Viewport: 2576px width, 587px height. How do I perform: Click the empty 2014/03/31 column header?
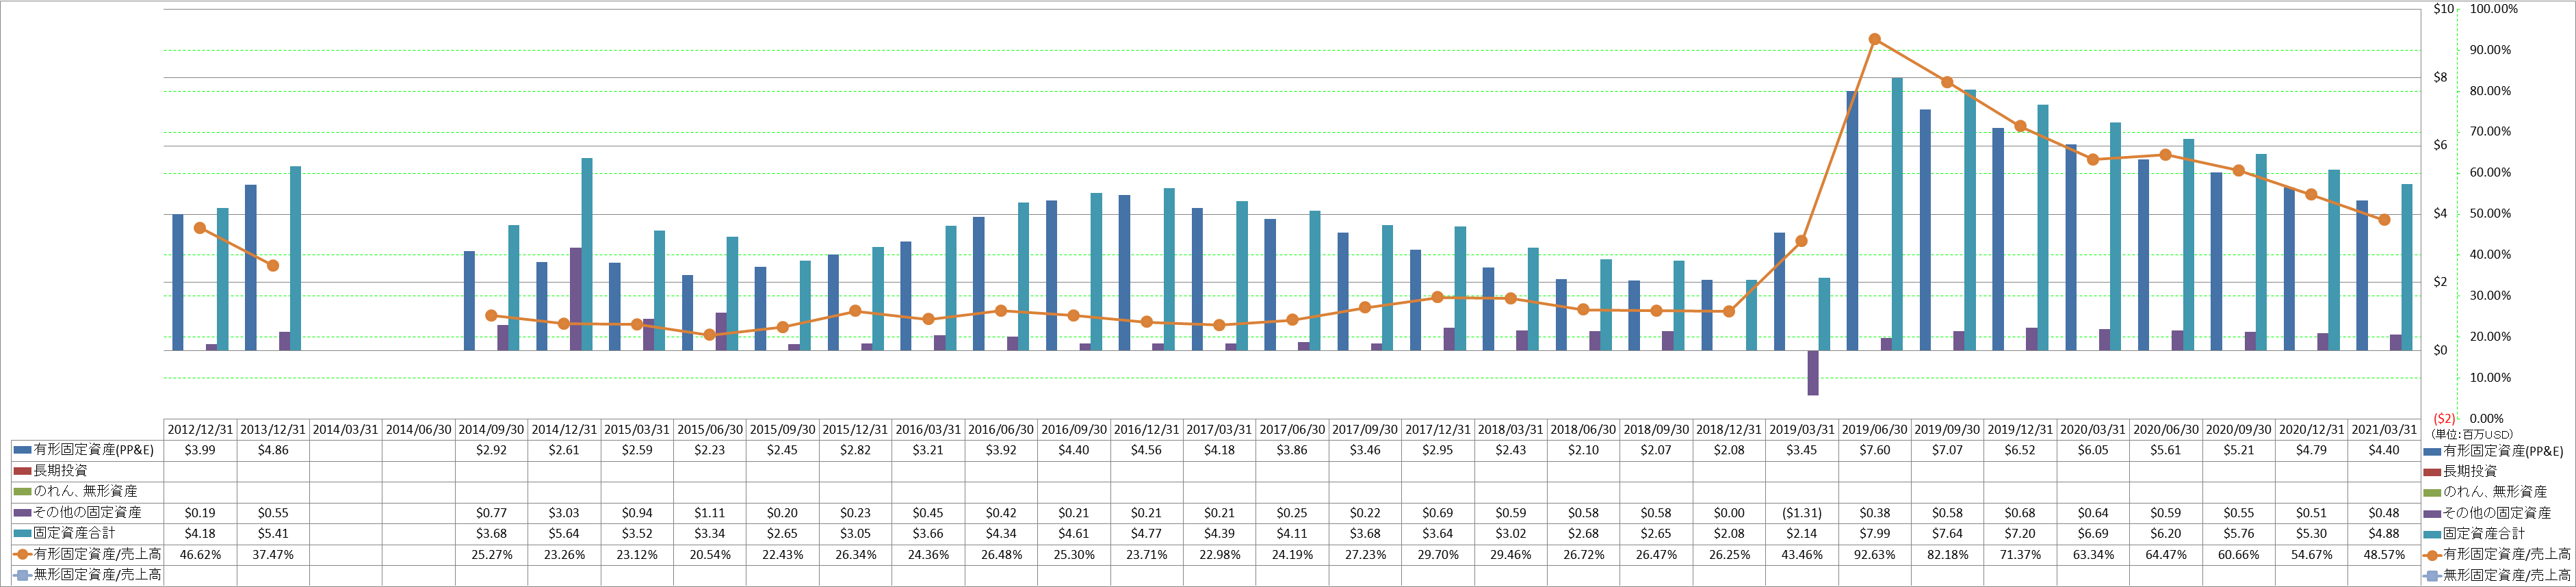point(346,429)
